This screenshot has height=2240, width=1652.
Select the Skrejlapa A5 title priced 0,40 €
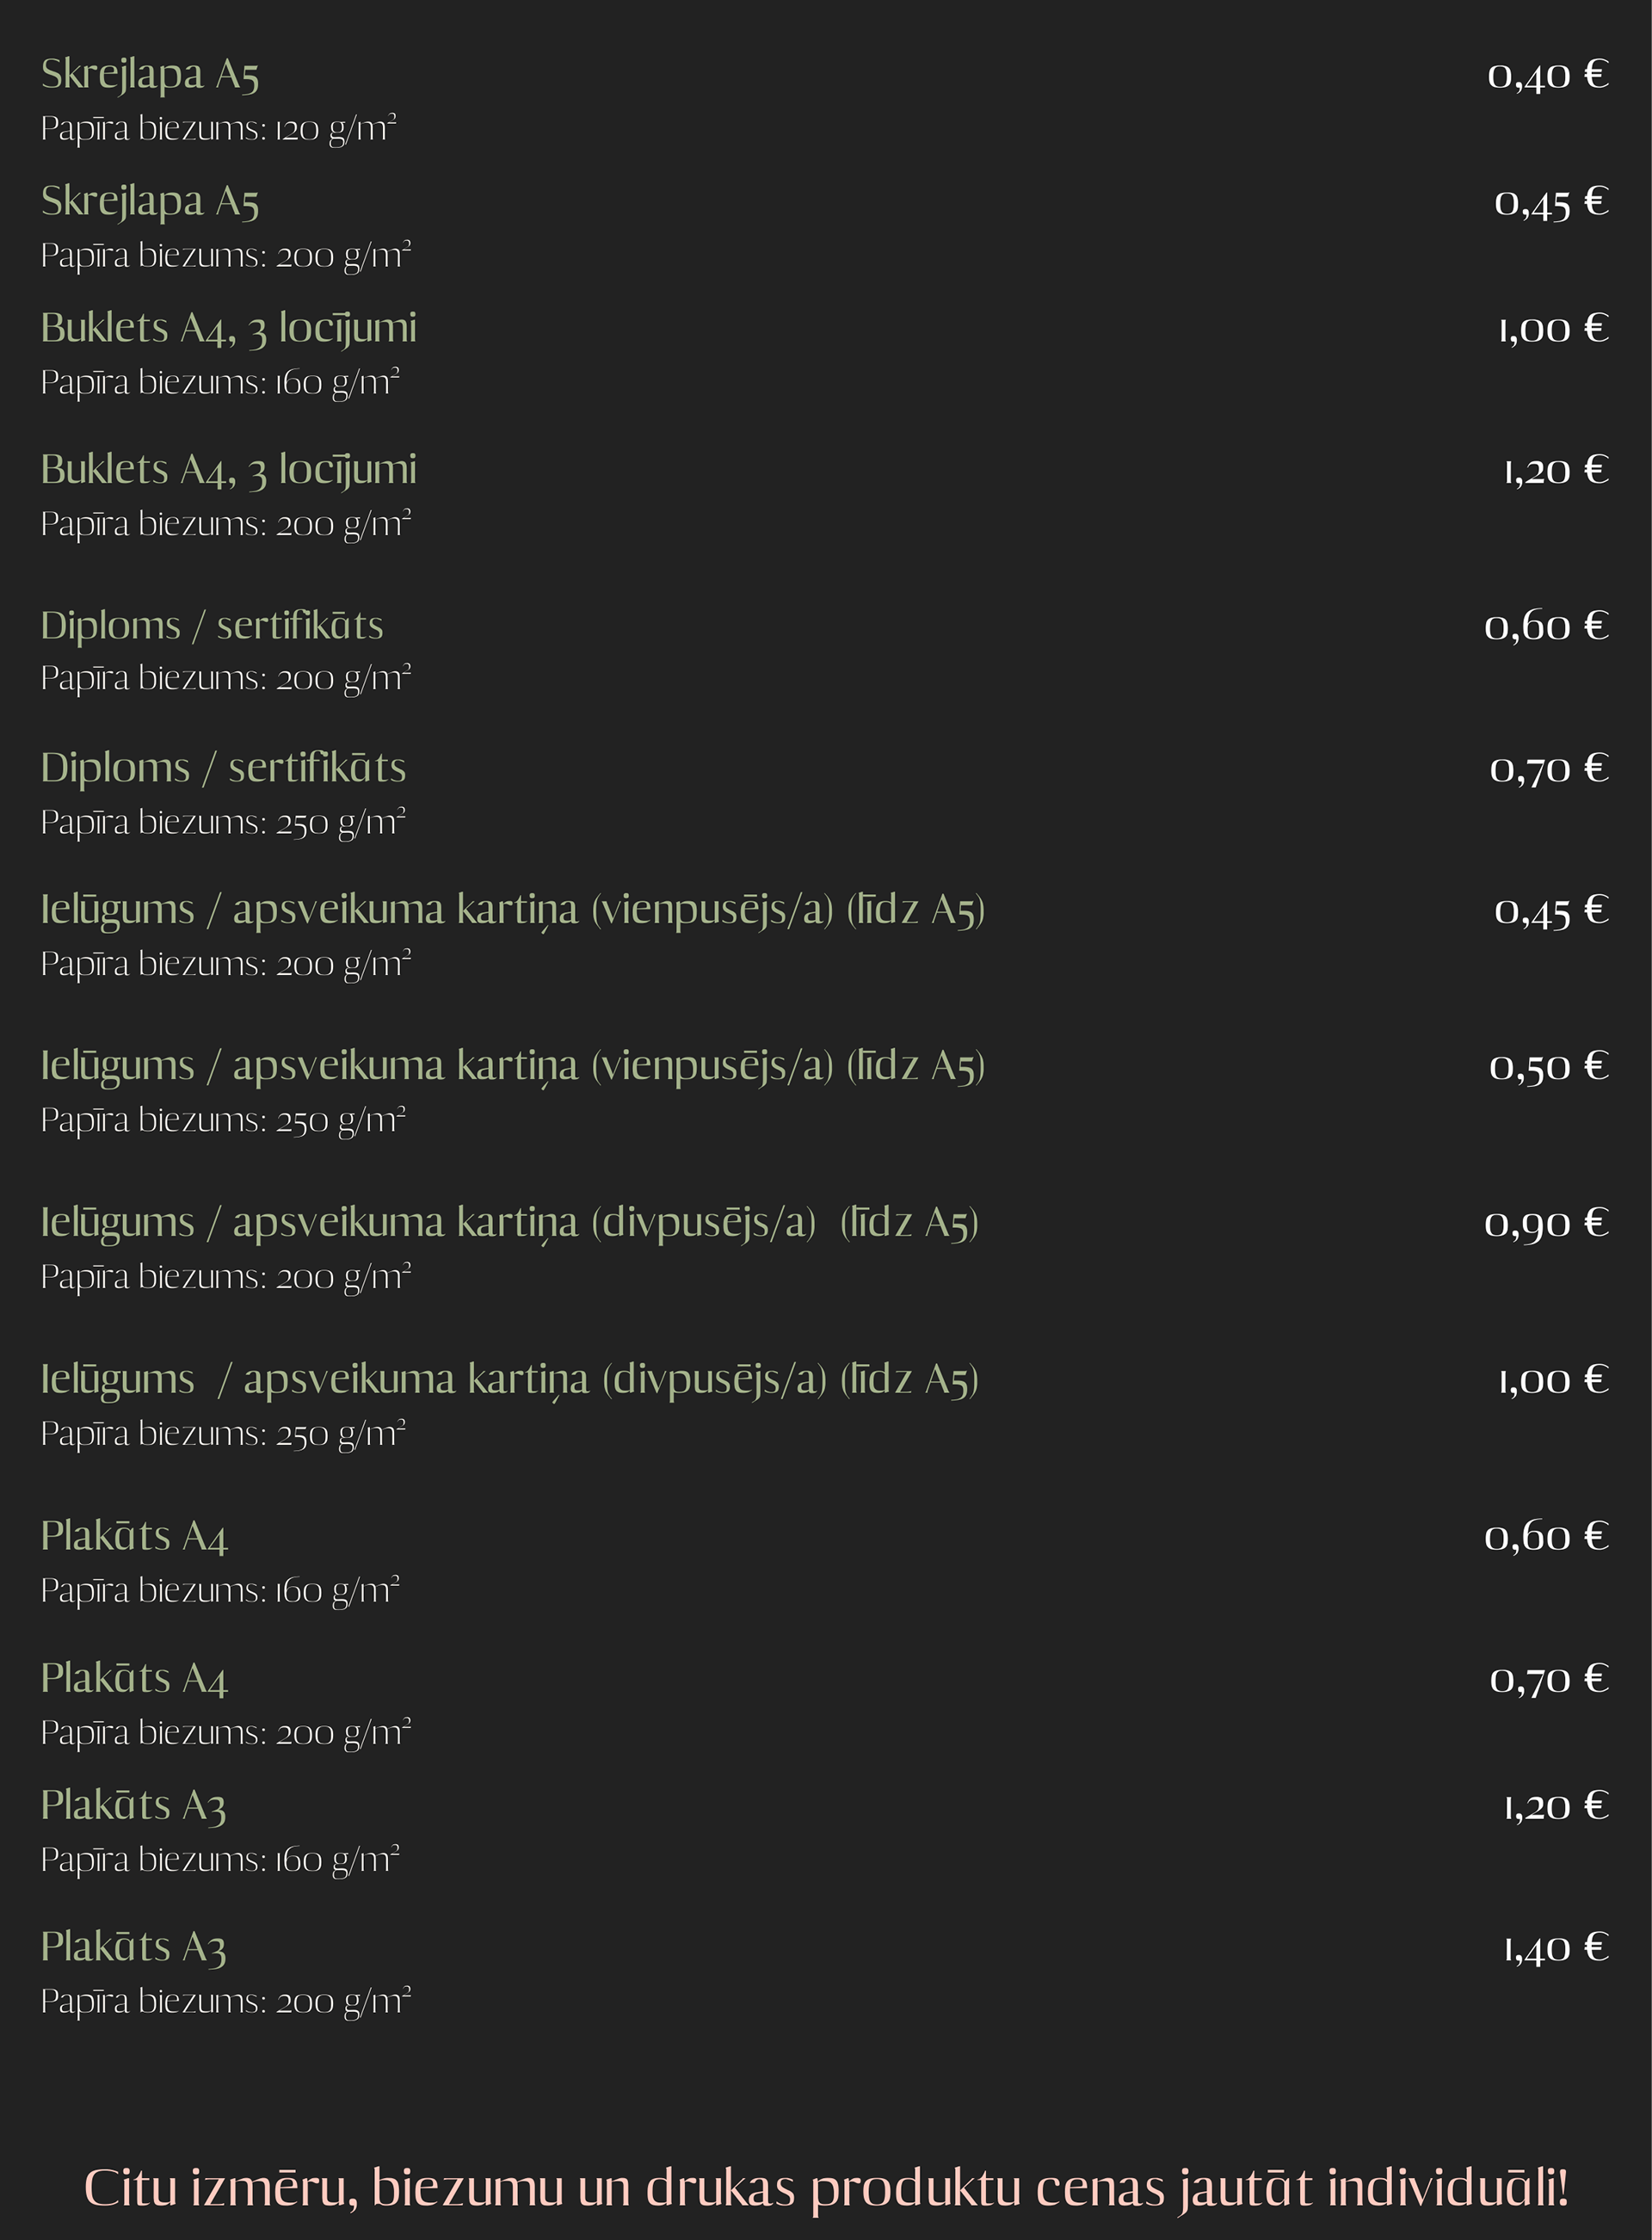150,75
